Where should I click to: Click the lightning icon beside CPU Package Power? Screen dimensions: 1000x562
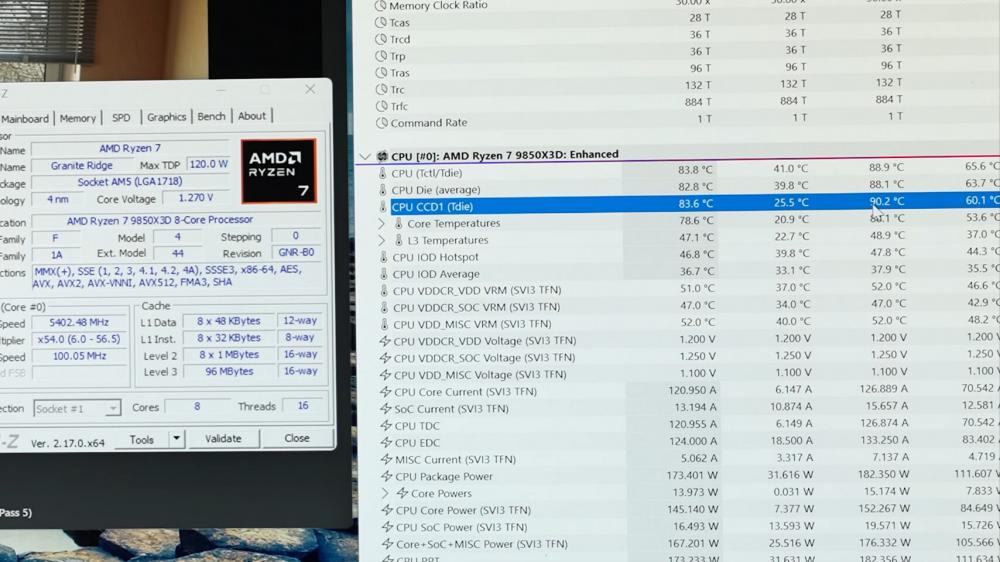pos(386,476)
